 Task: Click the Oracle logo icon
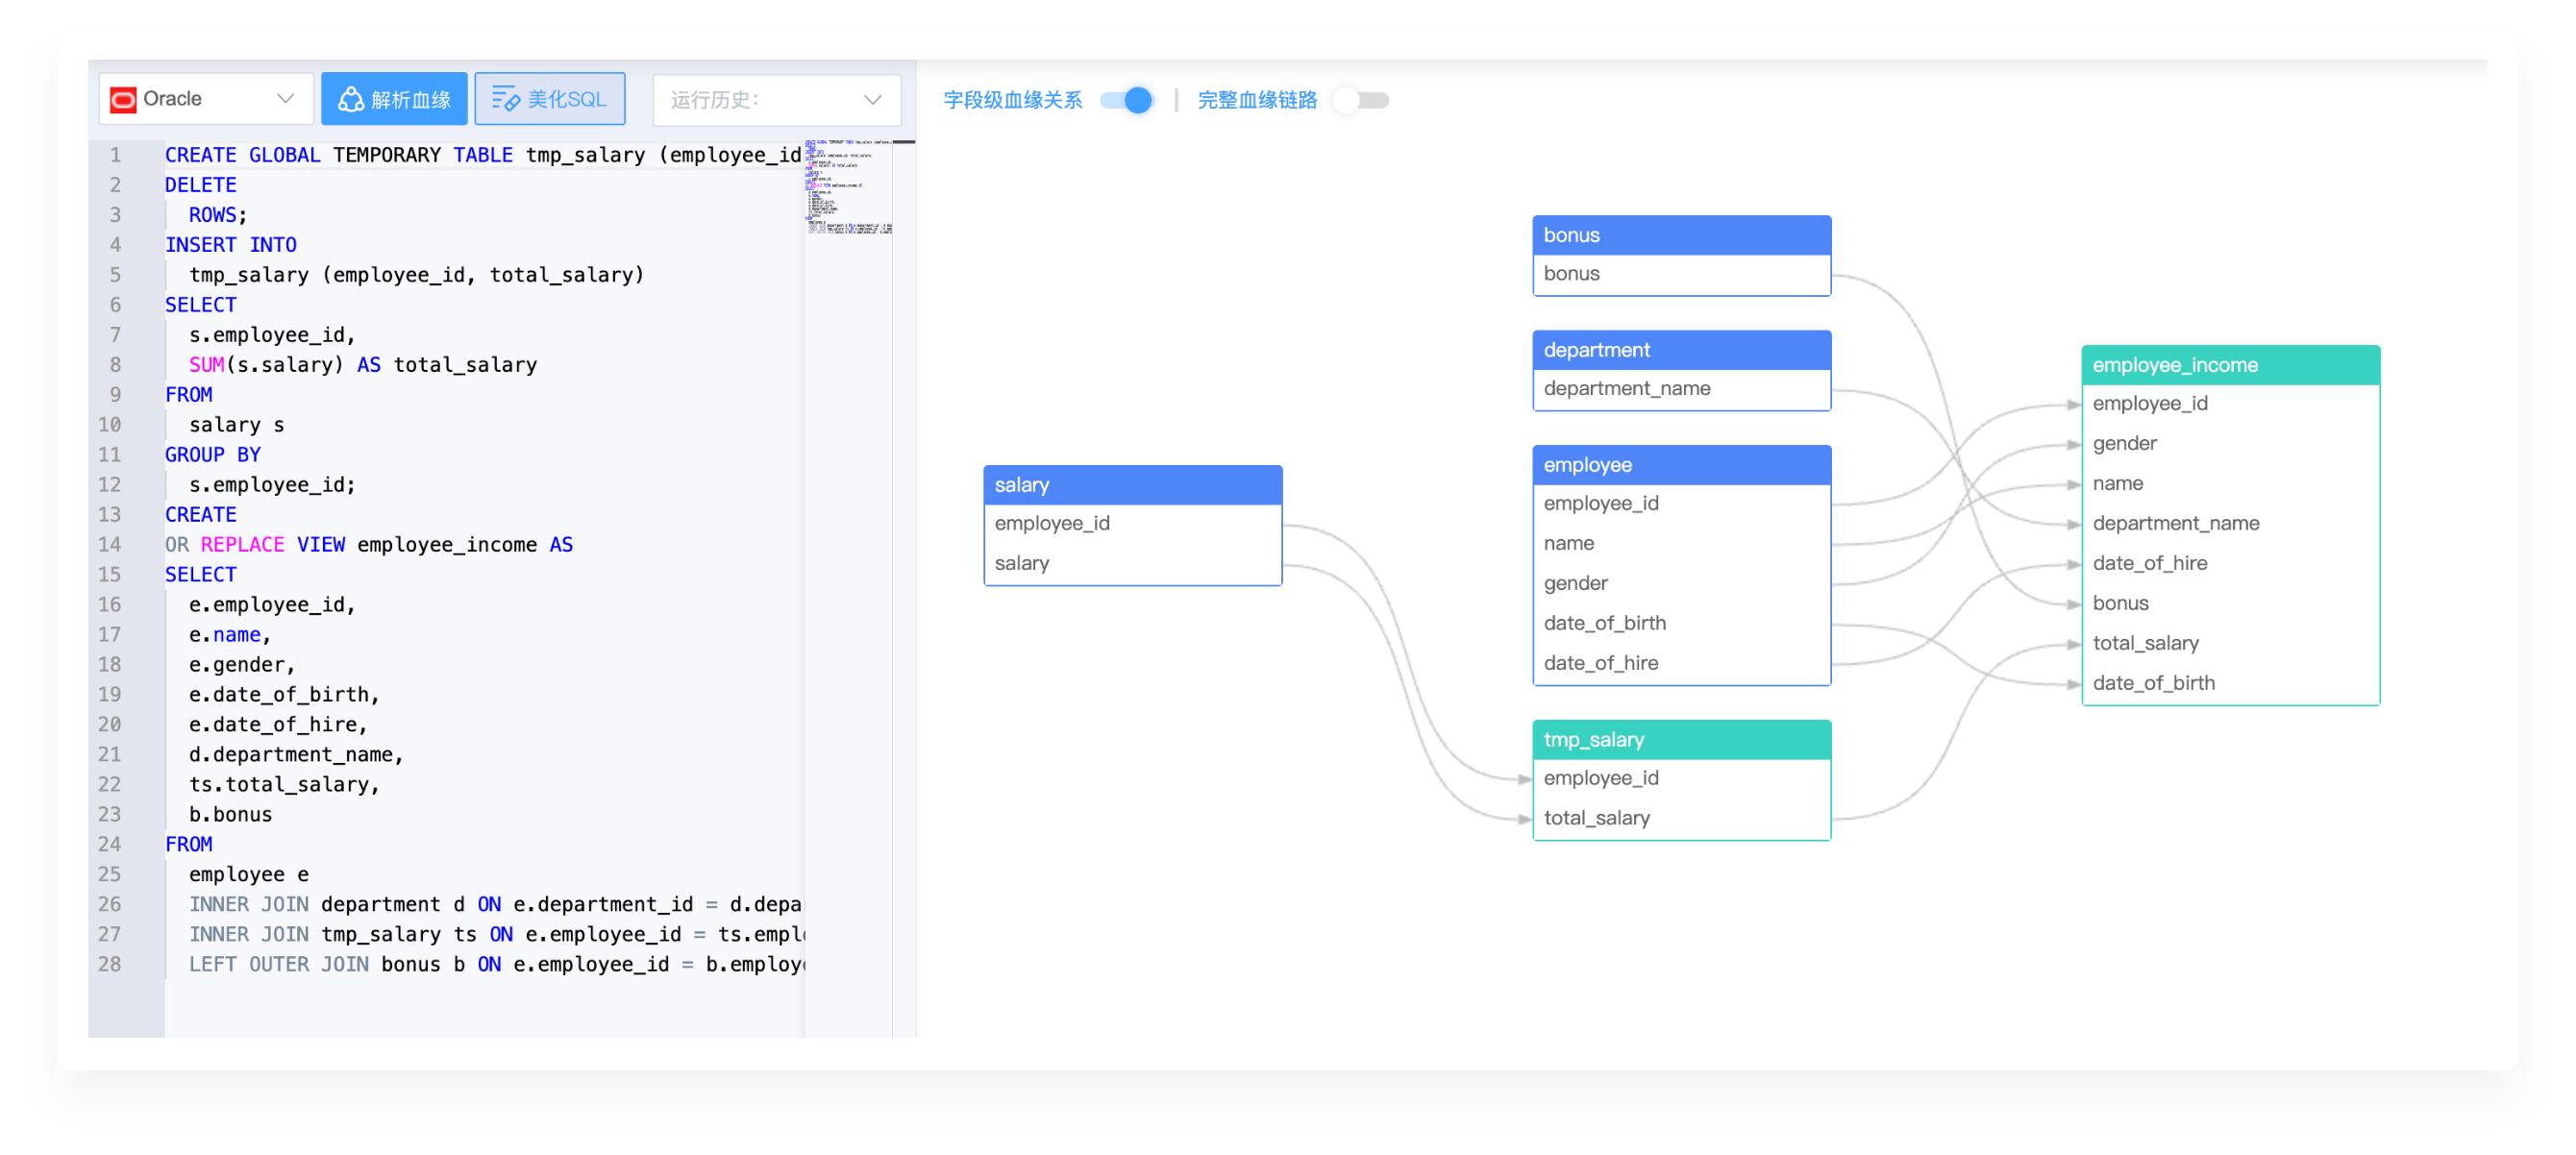(x=123, y=99)
